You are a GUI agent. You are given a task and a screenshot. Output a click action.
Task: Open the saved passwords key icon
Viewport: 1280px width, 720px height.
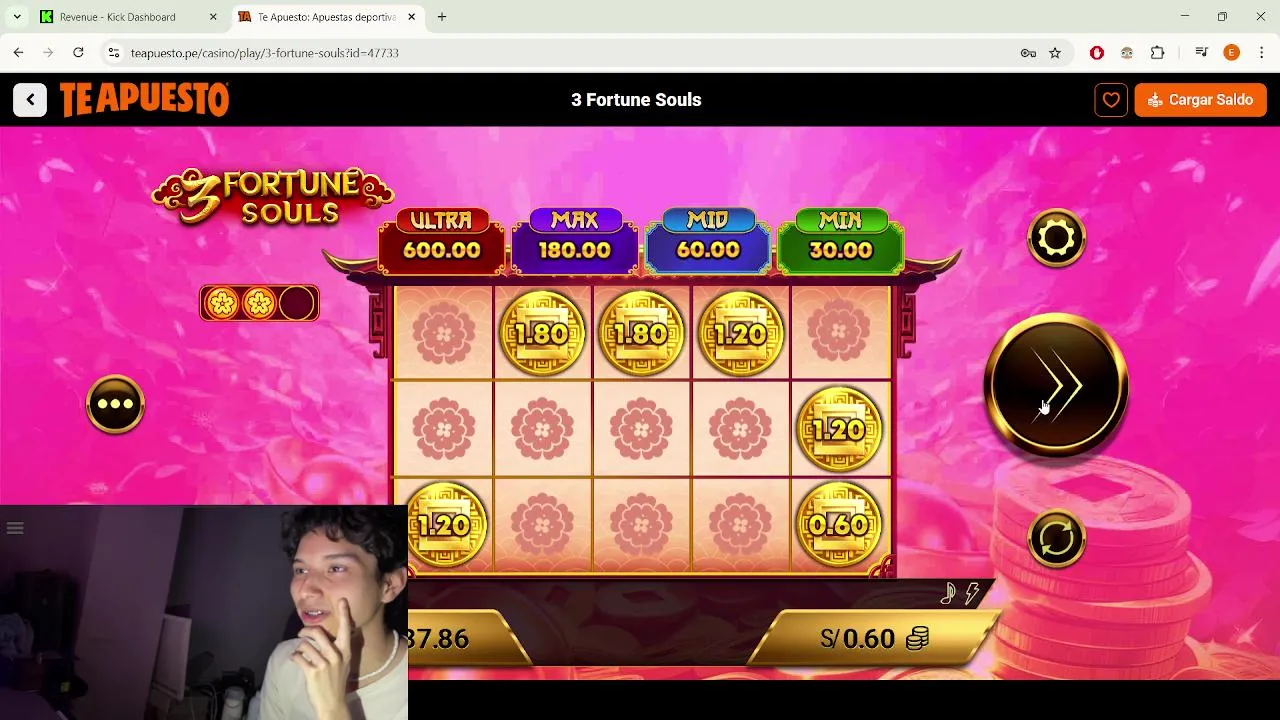pyautogui.click(x=1028, y=53)
